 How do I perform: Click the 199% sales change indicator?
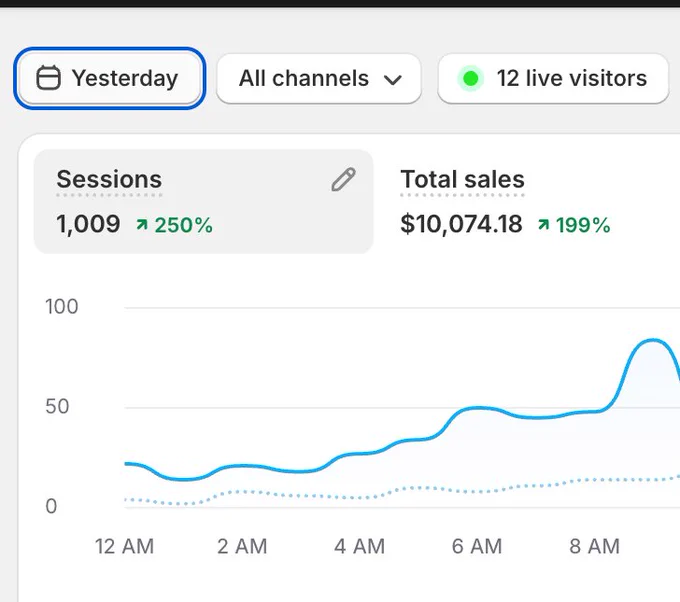tap(574, 225)
